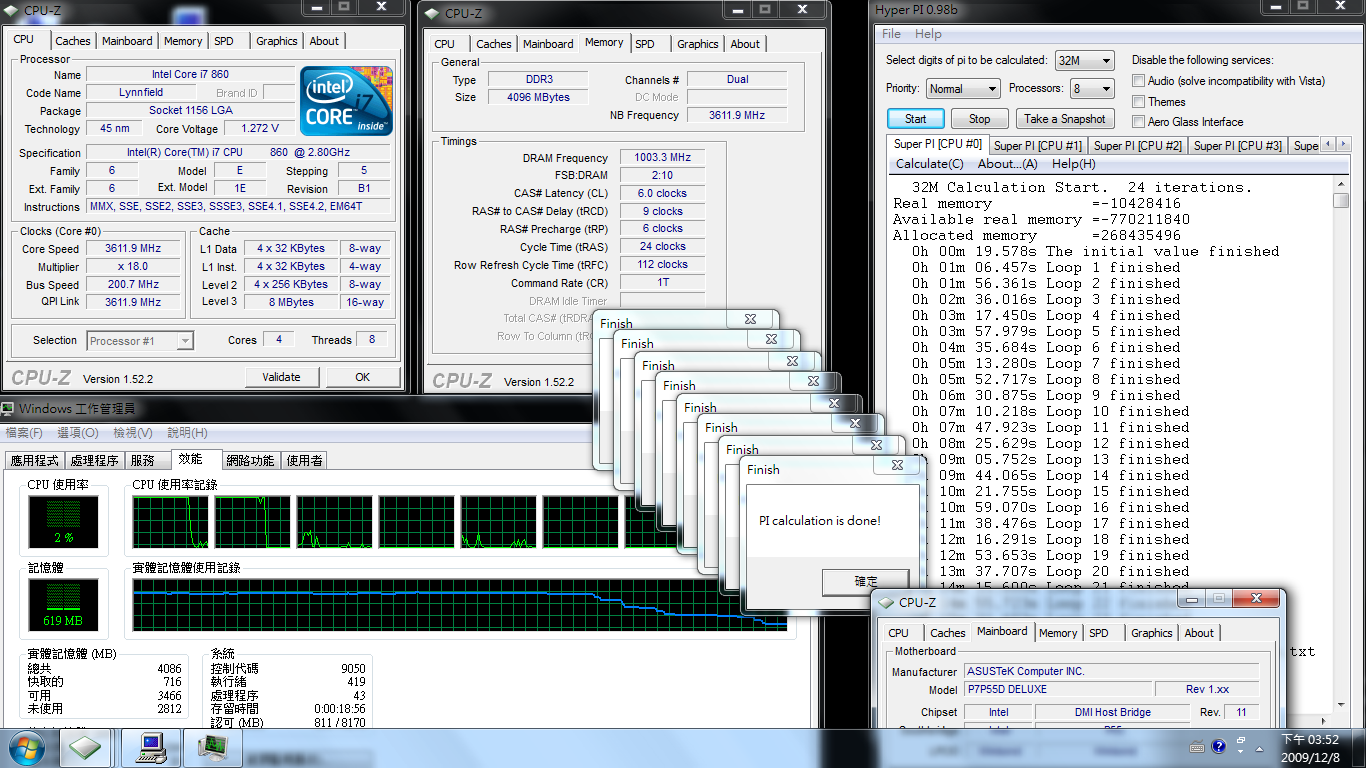Click the P7P55D DELUXE model field

point(1057,689)
